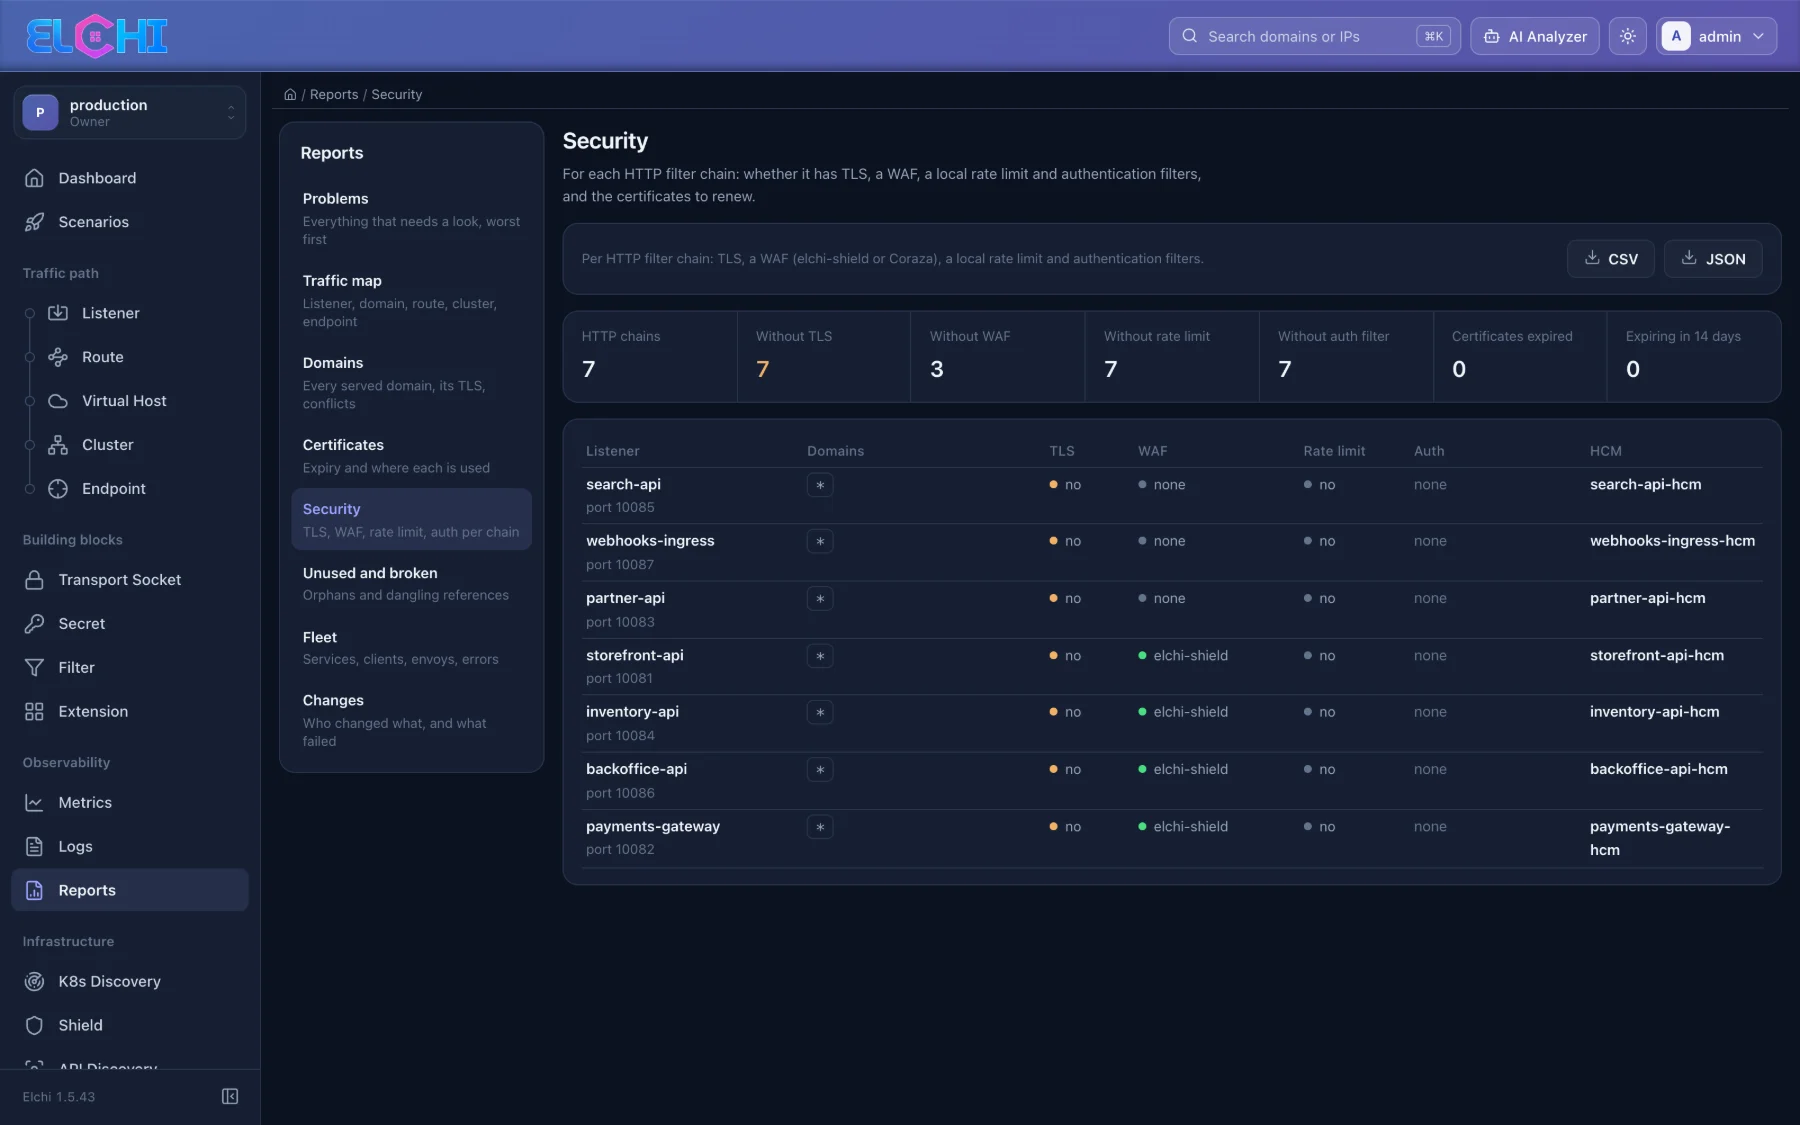Open Secret via the key icon
The image size is (1800, 1125).
34,624
